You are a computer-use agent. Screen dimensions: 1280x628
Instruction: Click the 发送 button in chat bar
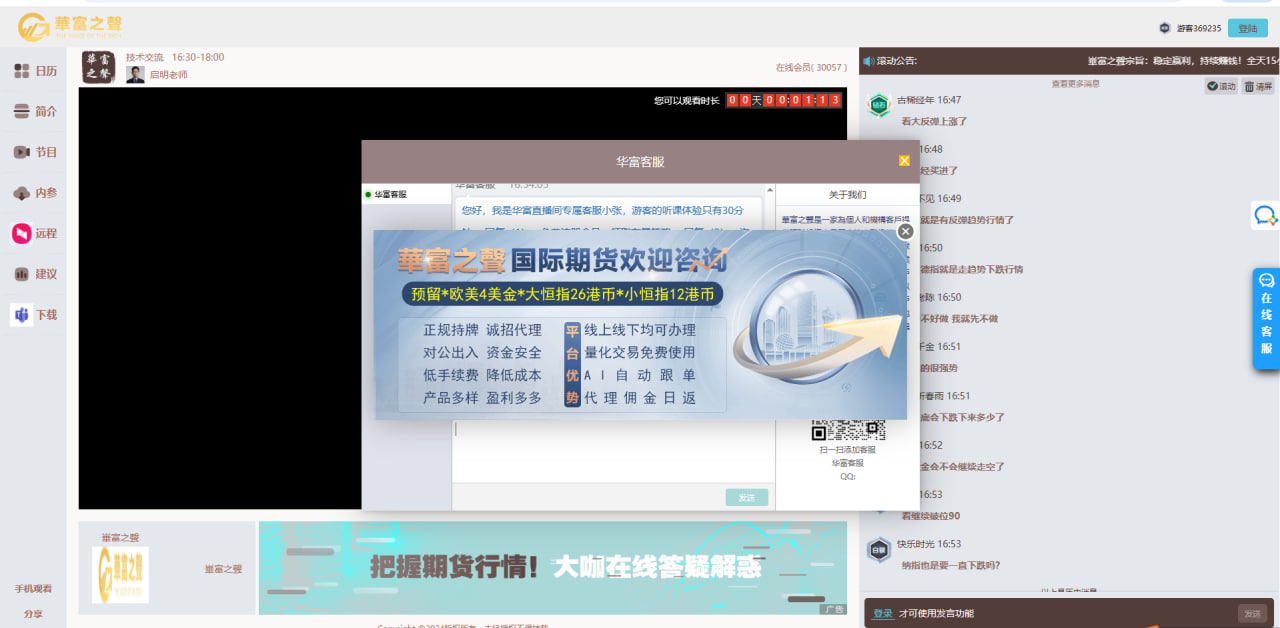(1251, 613)
